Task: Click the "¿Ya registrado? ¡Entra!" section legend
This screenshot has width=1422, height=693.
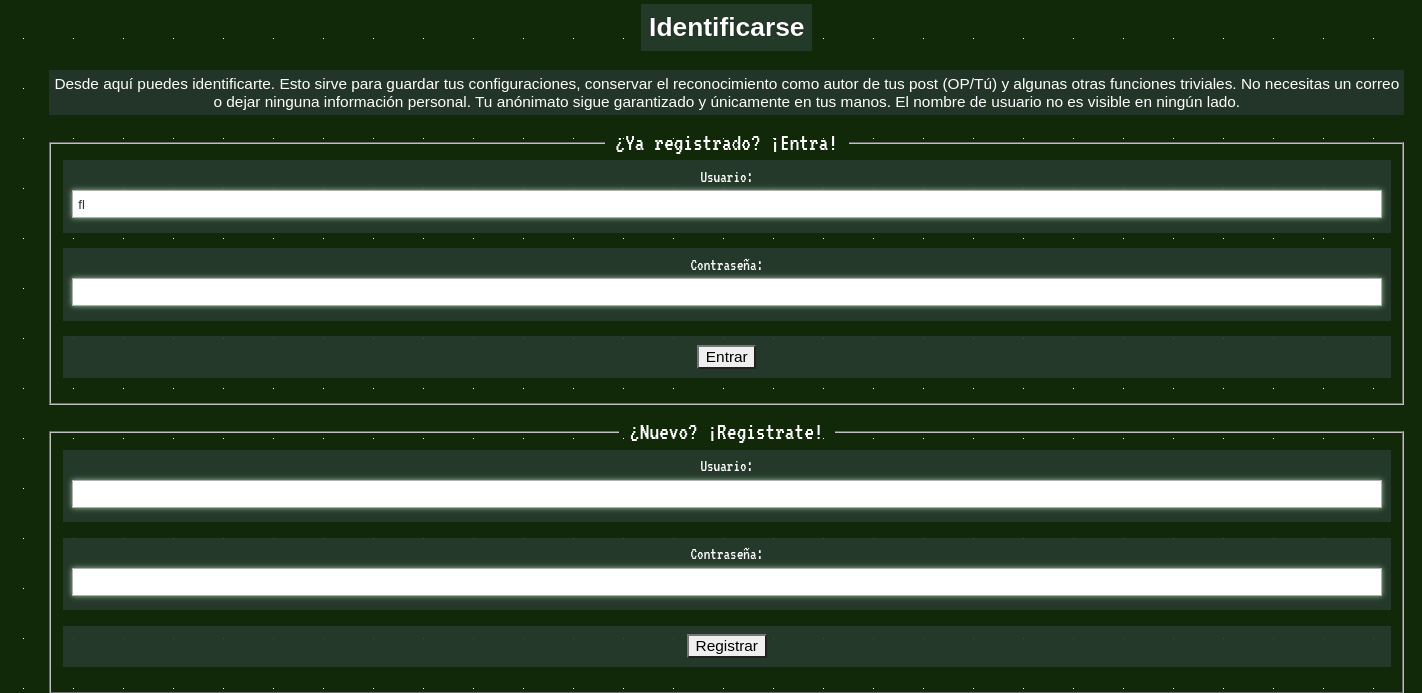Action: [x=726, y=144]
